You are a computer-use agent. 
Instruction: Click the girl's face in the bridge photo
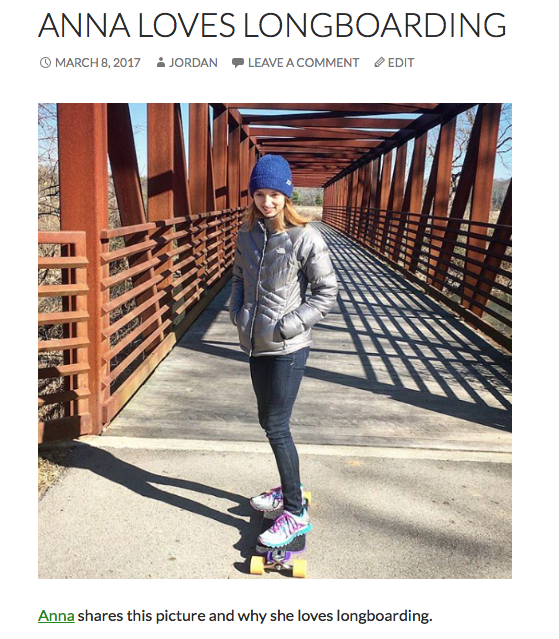pyautogui.click(x=268, y=205)
